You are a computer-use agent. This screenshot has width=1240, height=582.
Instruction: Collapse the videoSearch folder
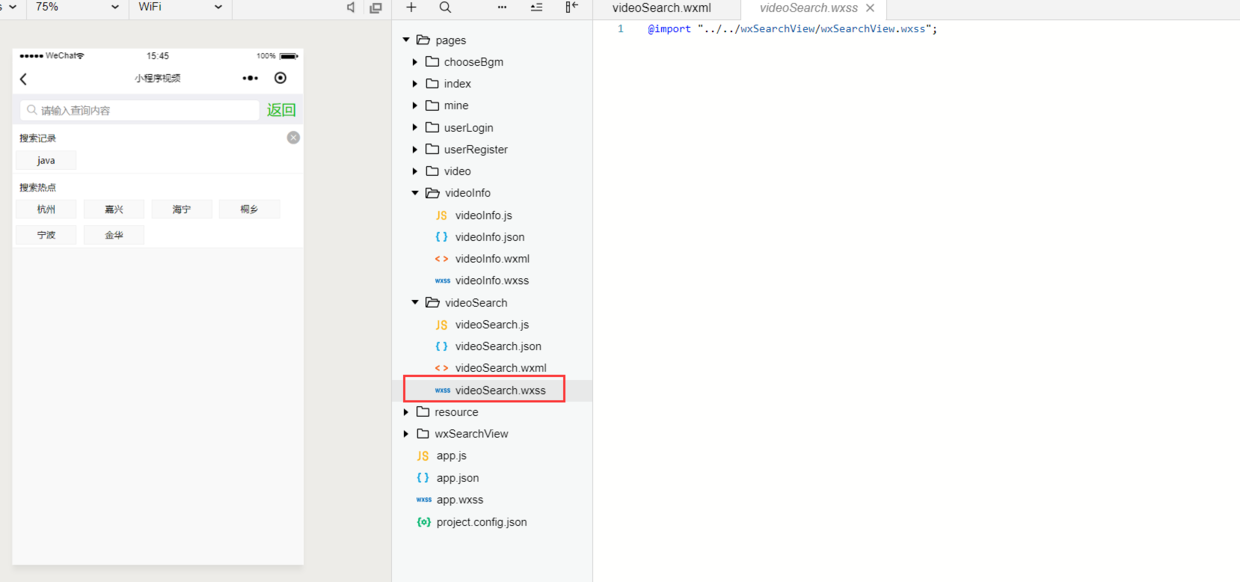415,303
